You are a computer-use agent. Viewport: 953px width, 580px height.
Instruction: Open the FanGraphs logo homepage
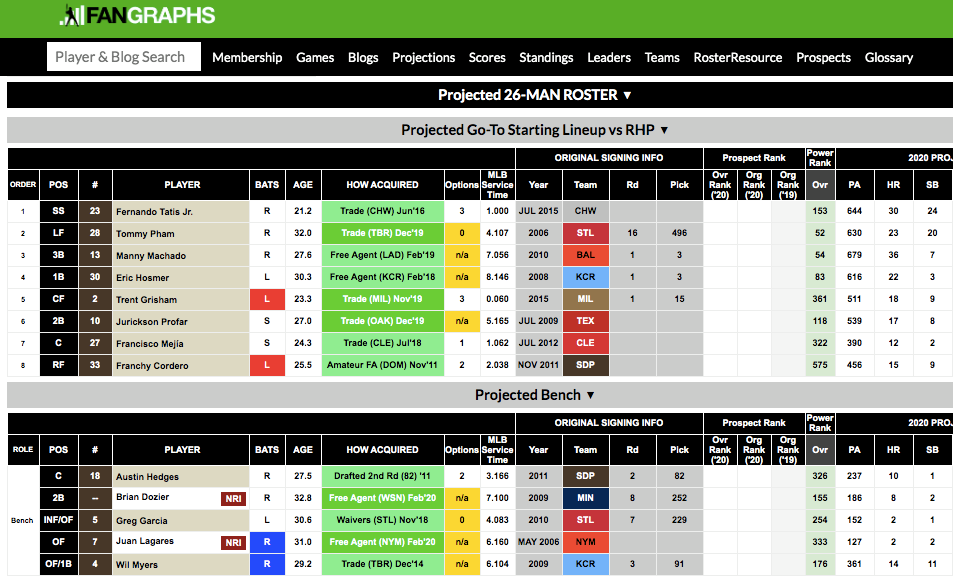click(x=137, y=15)
